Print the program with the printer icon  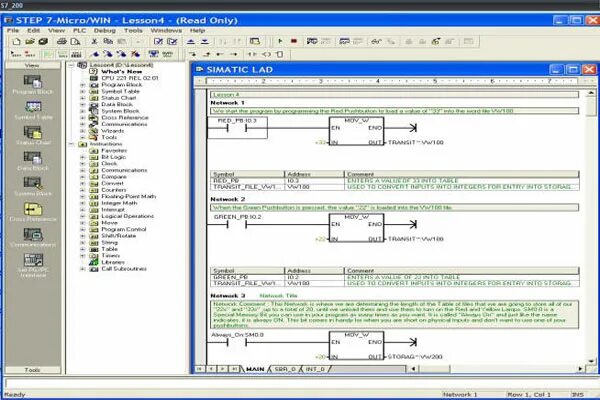coord(62,41)
